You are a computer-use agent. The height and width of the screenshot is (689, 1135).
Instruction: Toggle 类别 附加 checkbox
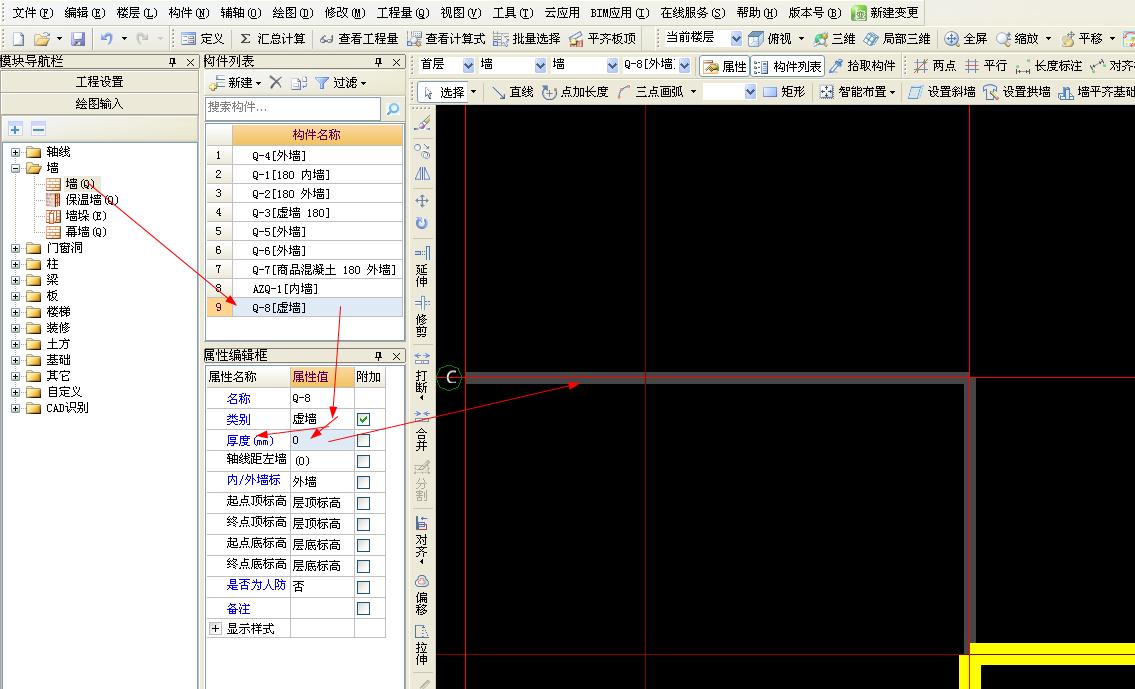[x=363, y=419]
